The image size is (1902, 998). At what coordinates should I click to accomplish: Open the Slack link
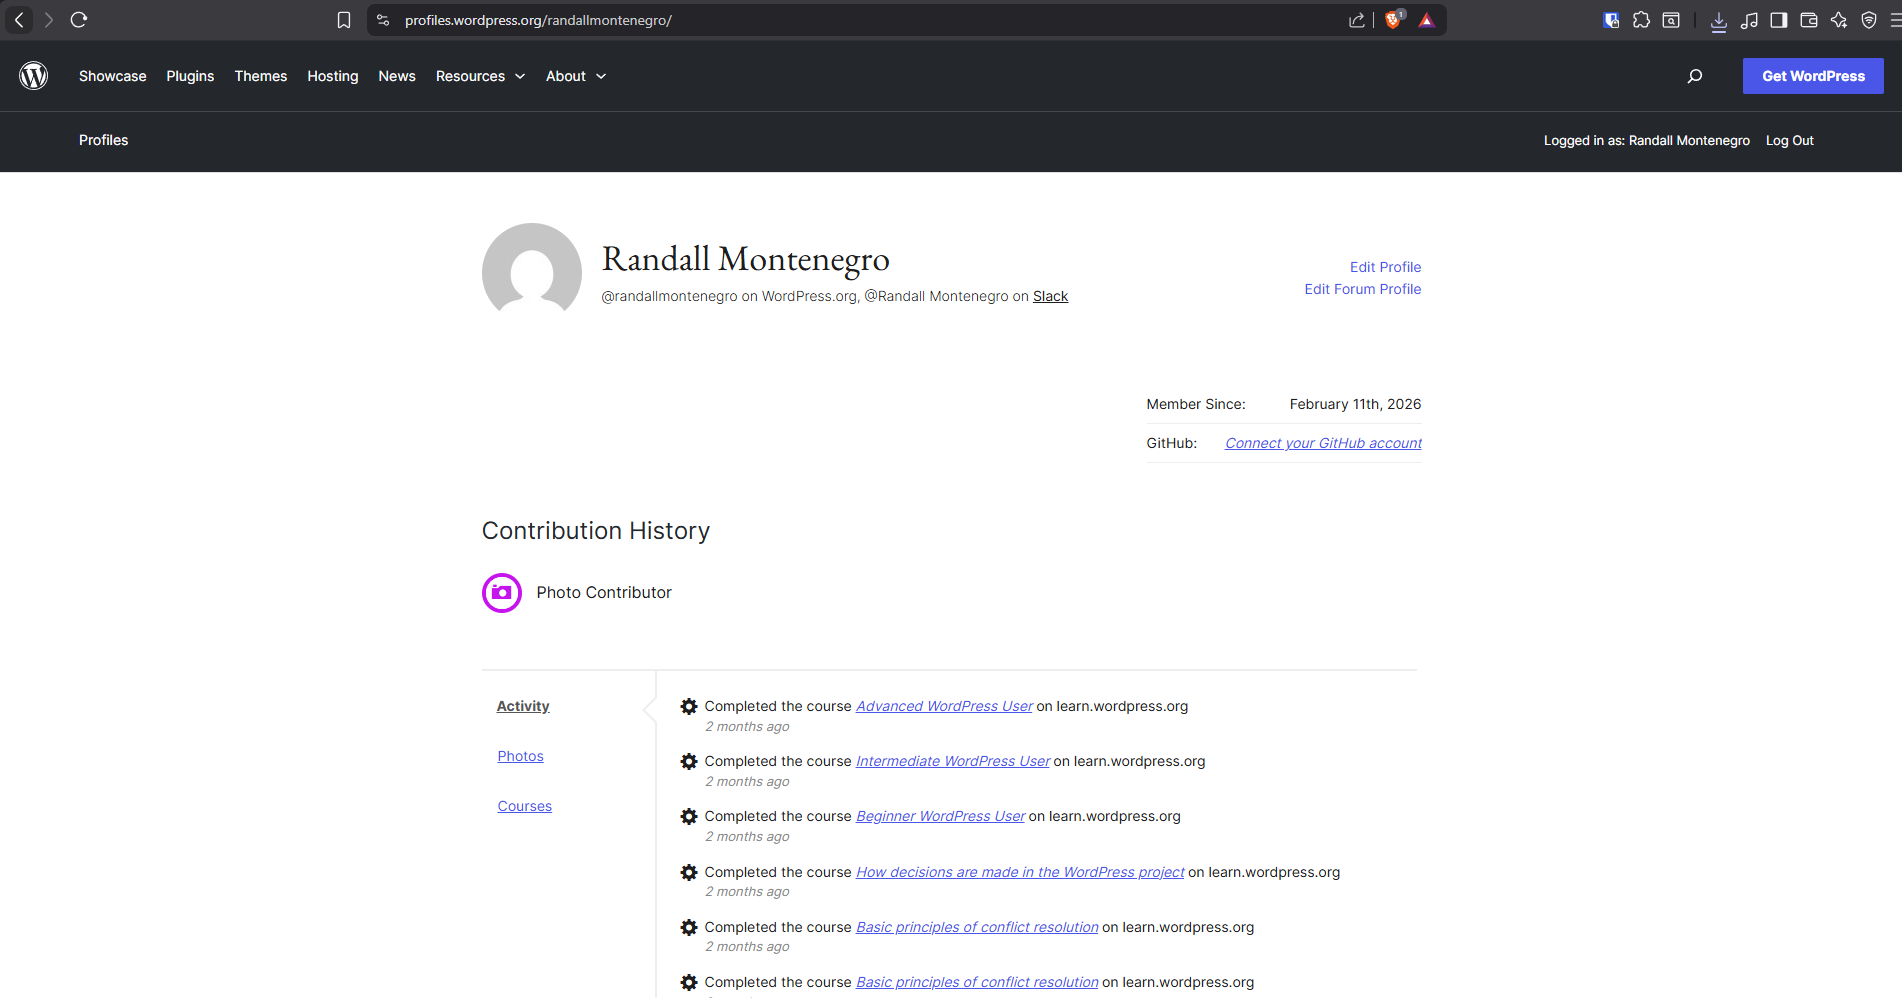[1050, 296]
